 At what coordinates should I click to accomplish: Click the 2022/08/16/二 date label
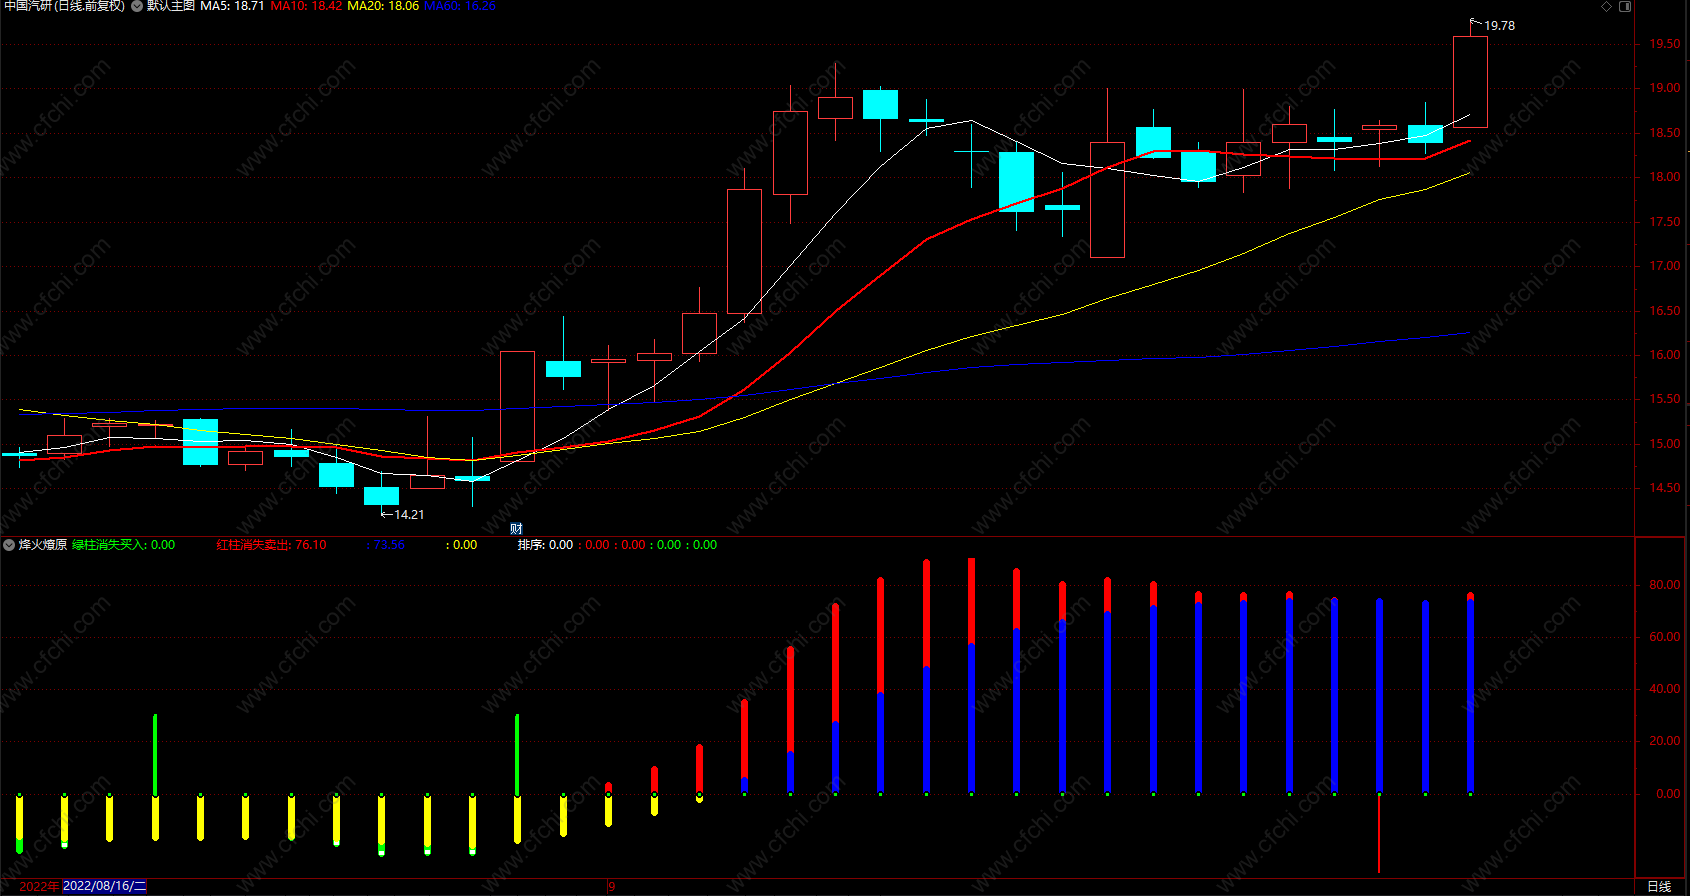coord(104,886)
